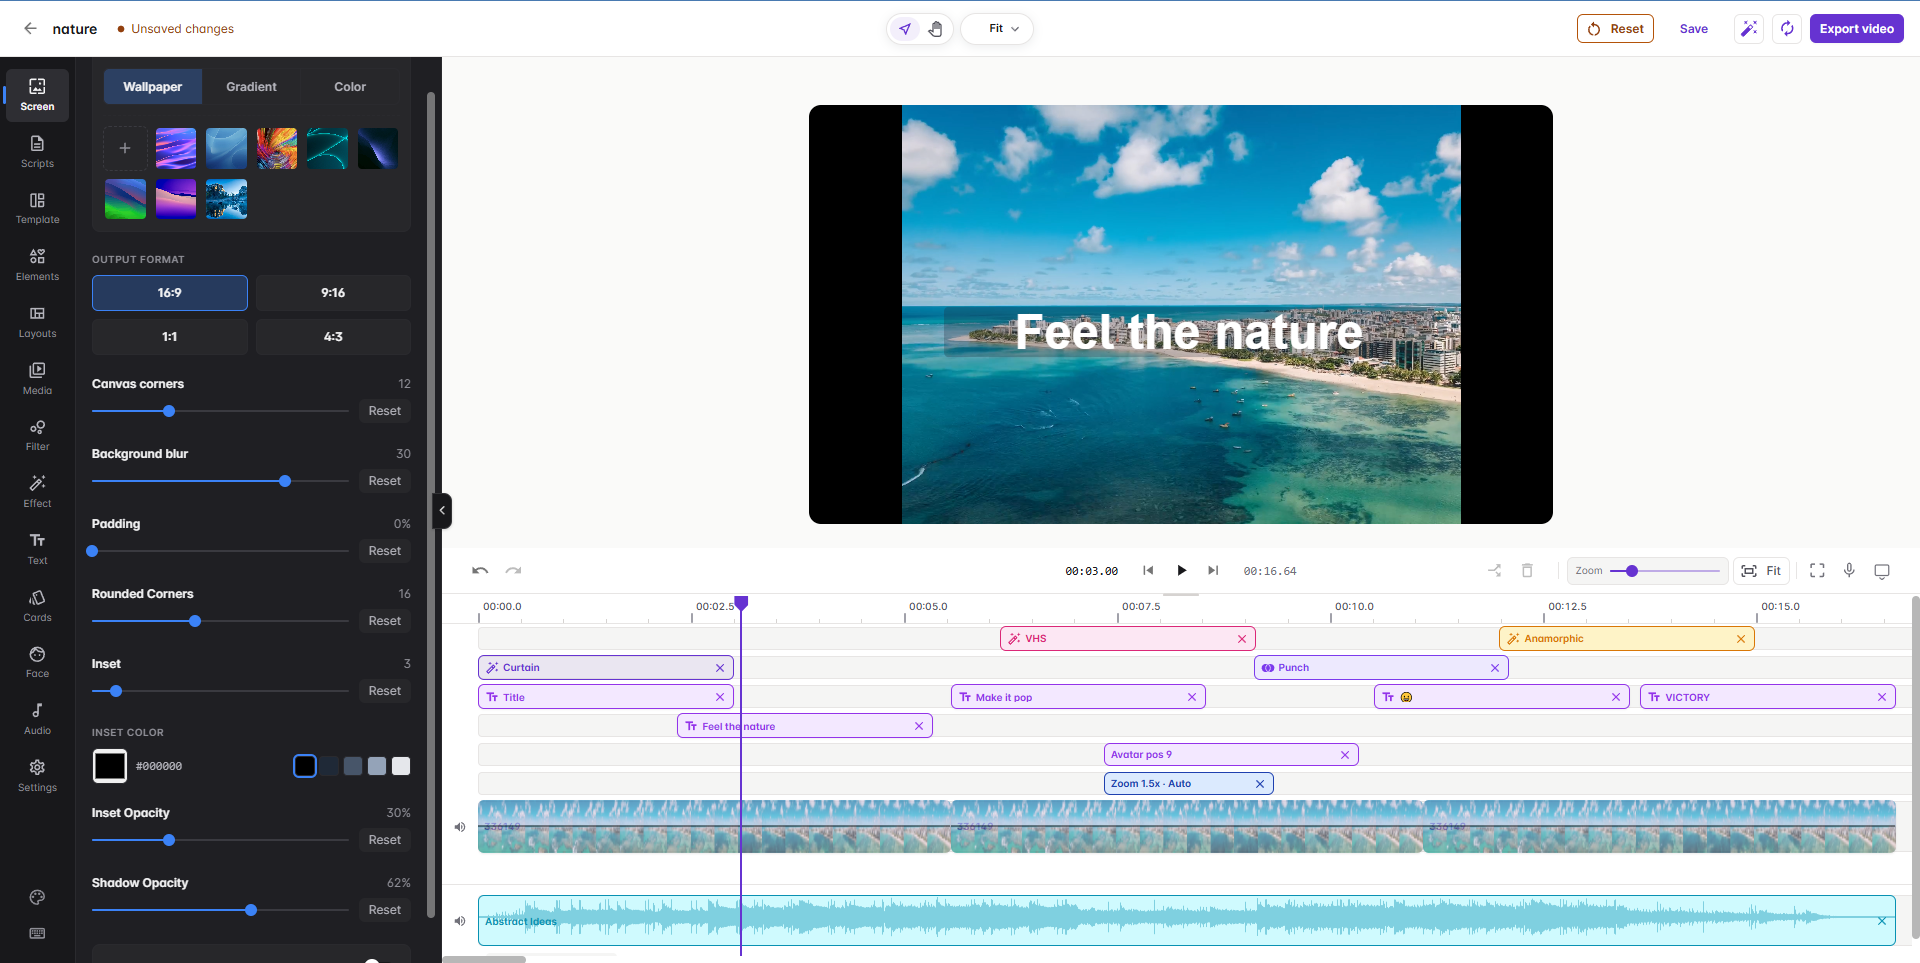Reset the Canvas corners value
The image size is (1920, 963).
384,411
